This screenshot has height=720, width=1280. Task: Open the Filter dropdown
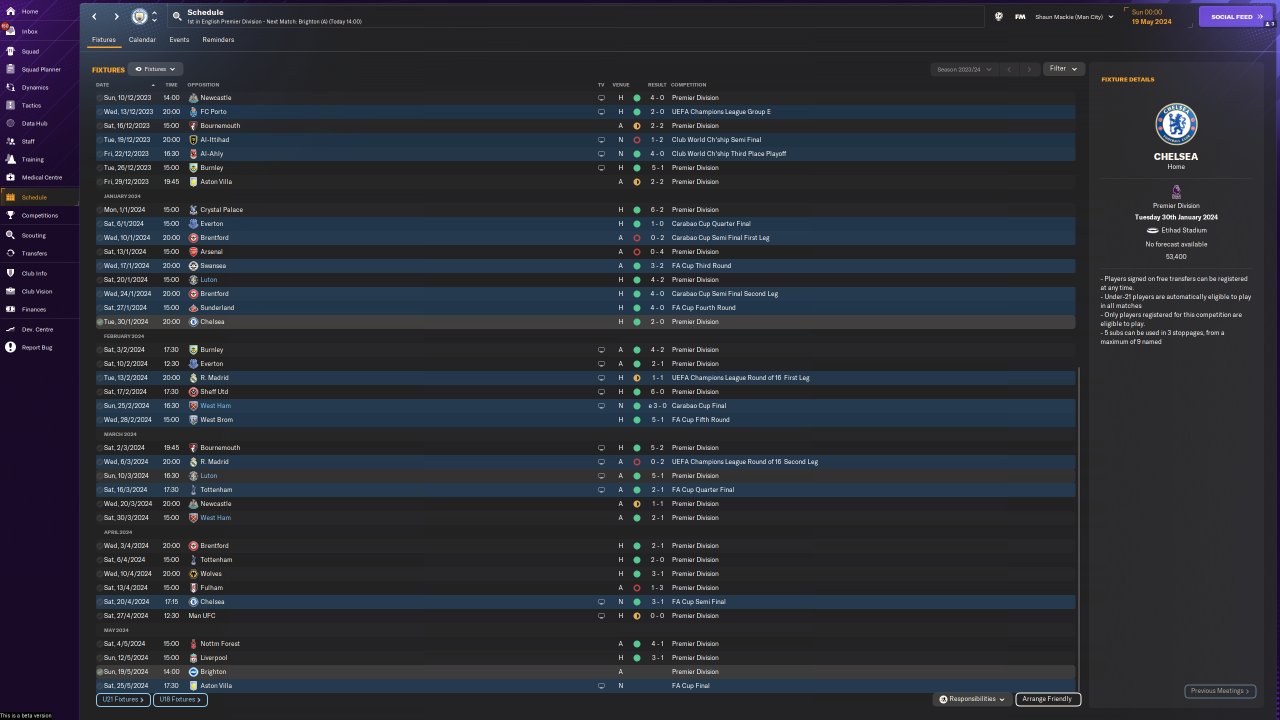tap(1064, 69)
